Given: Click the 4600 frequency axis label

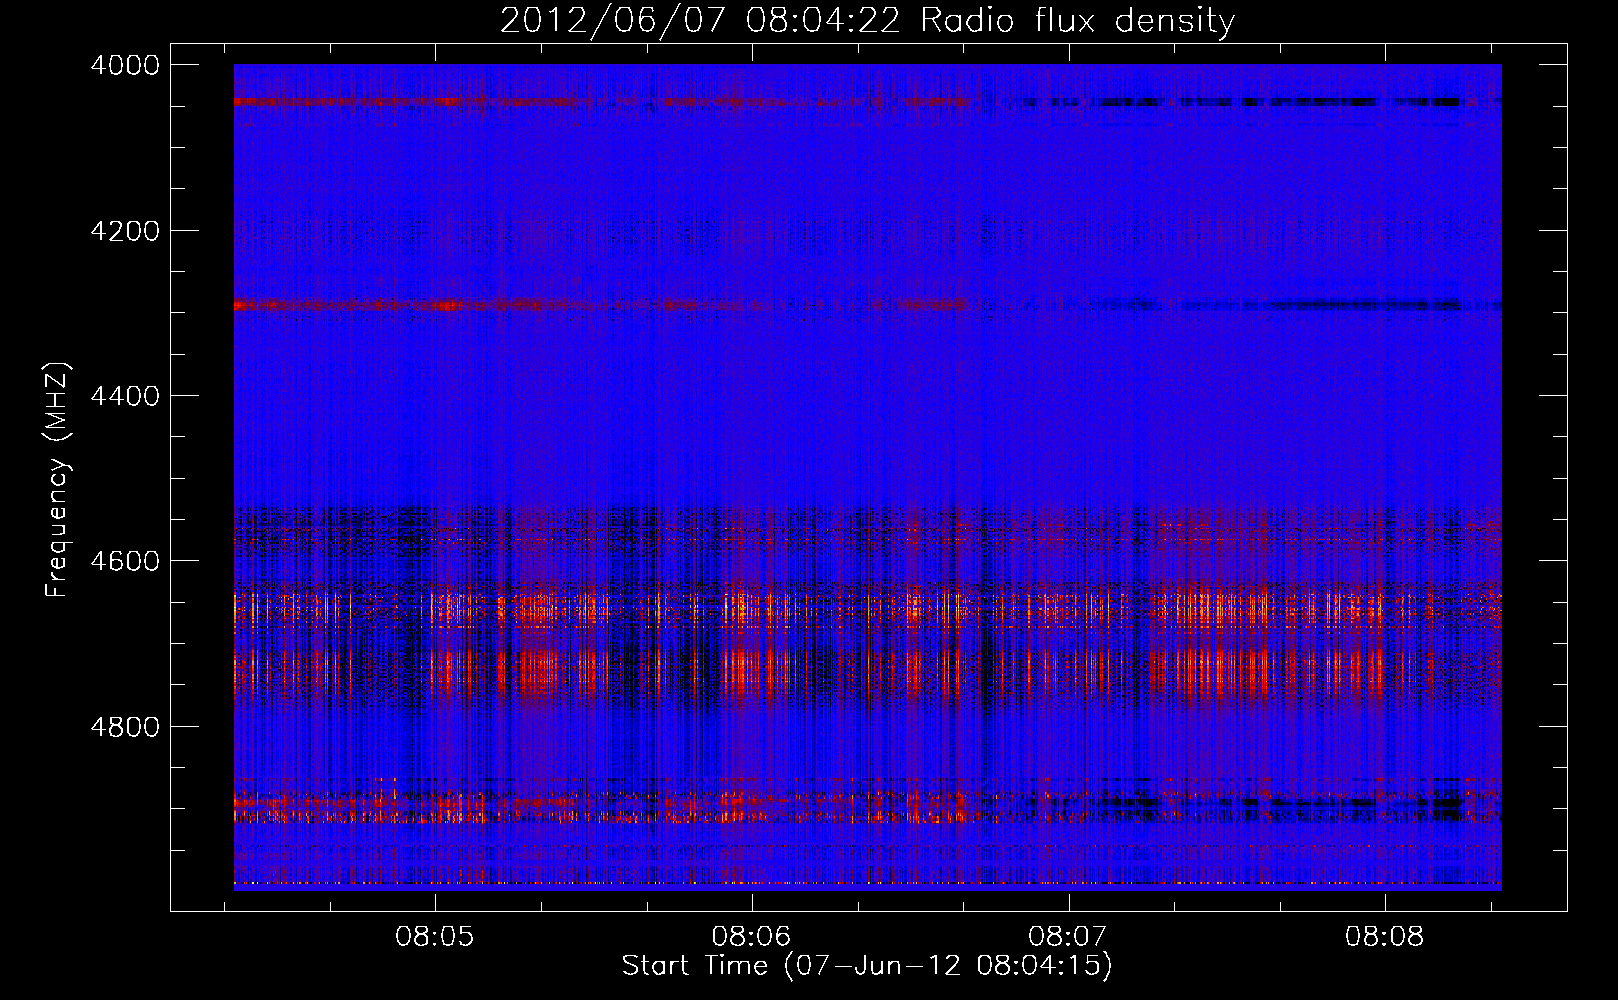Looking at the screenshot, I should pyautogui.click(x=125, y=561).
